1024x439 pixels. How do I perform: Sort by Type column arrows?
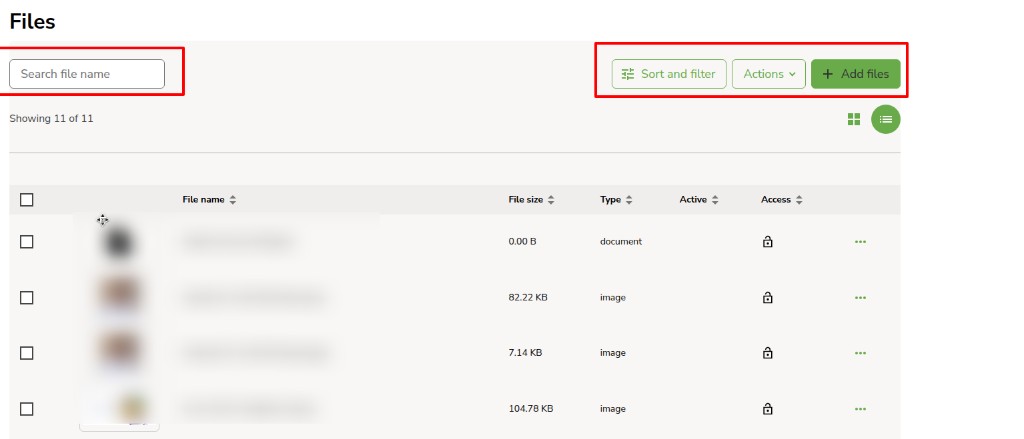(628, 200)
